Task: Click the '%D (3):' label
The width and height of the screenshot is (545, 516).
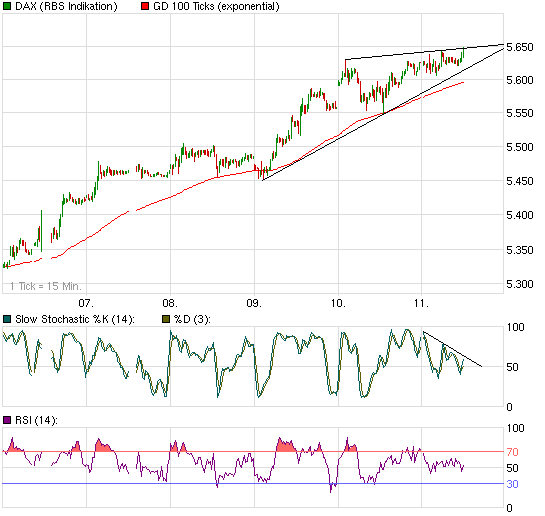Action: pos(192,319)
